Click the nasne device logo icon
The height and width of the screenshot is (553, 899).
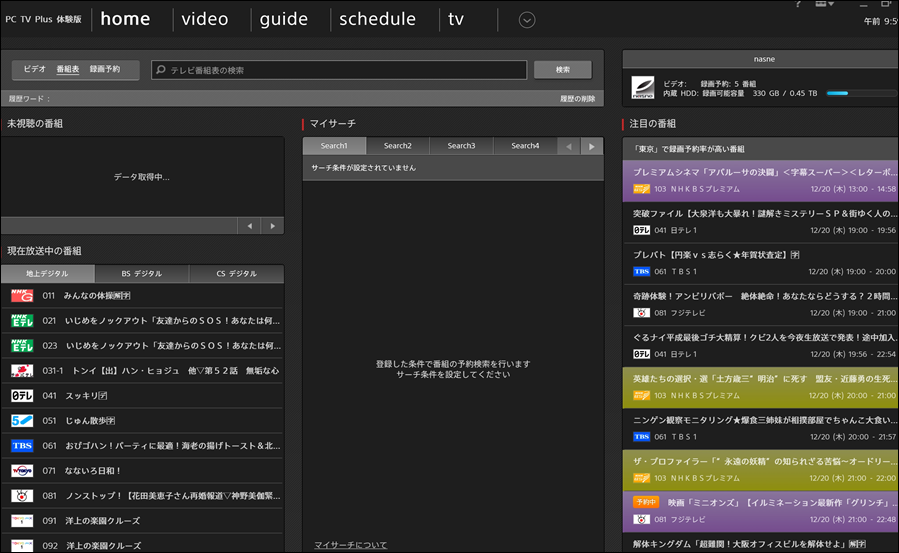(643, 88)
